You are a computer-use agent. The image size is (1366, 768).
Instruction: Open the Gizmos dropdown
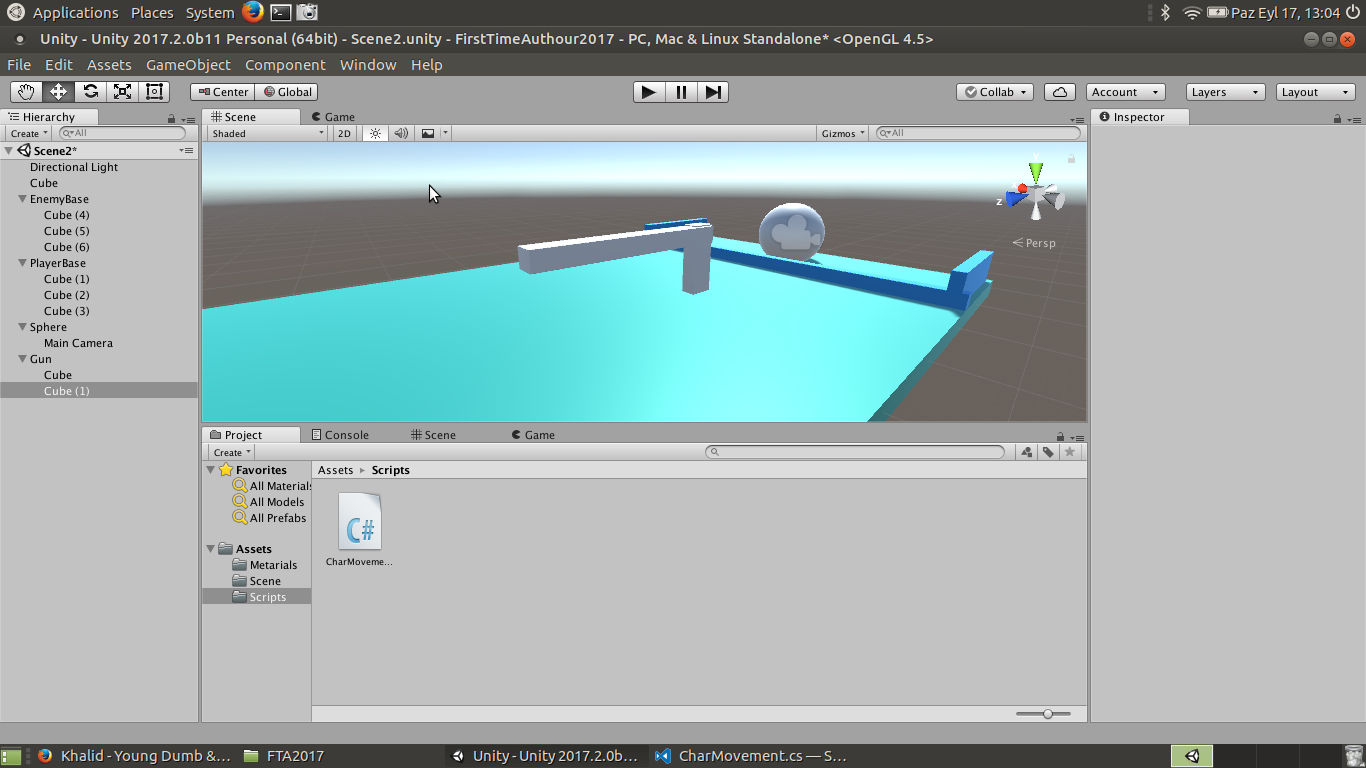[842, 133]
